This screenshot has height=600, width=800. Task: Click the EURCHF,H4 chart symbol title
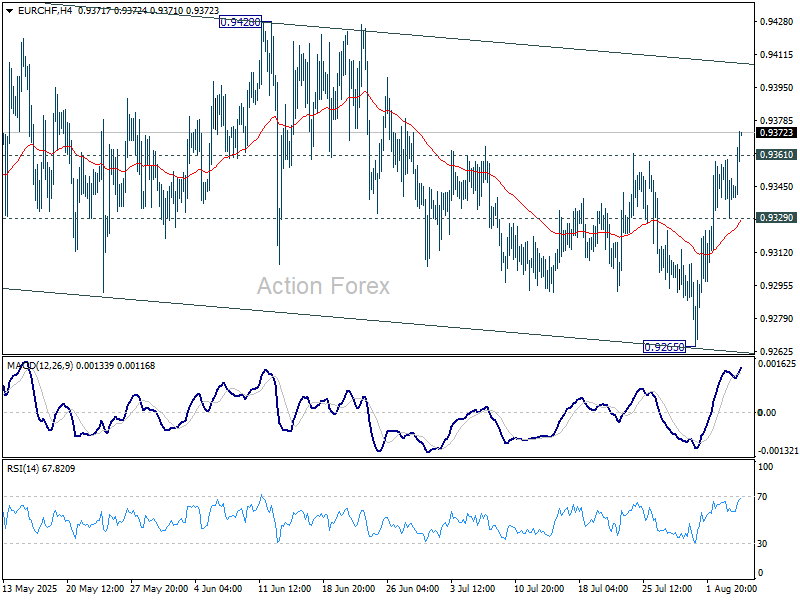tap(38, 9)
